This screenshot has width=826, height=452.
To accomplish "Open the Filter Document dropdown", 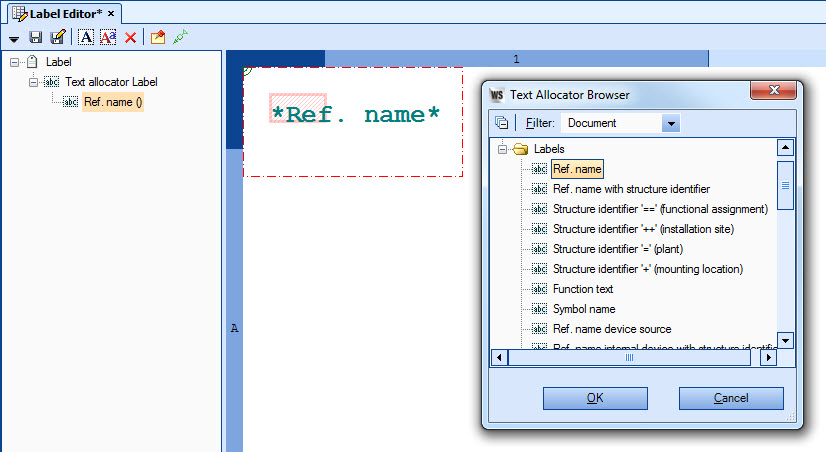I will pyautogui.click(x=671, y=123).
